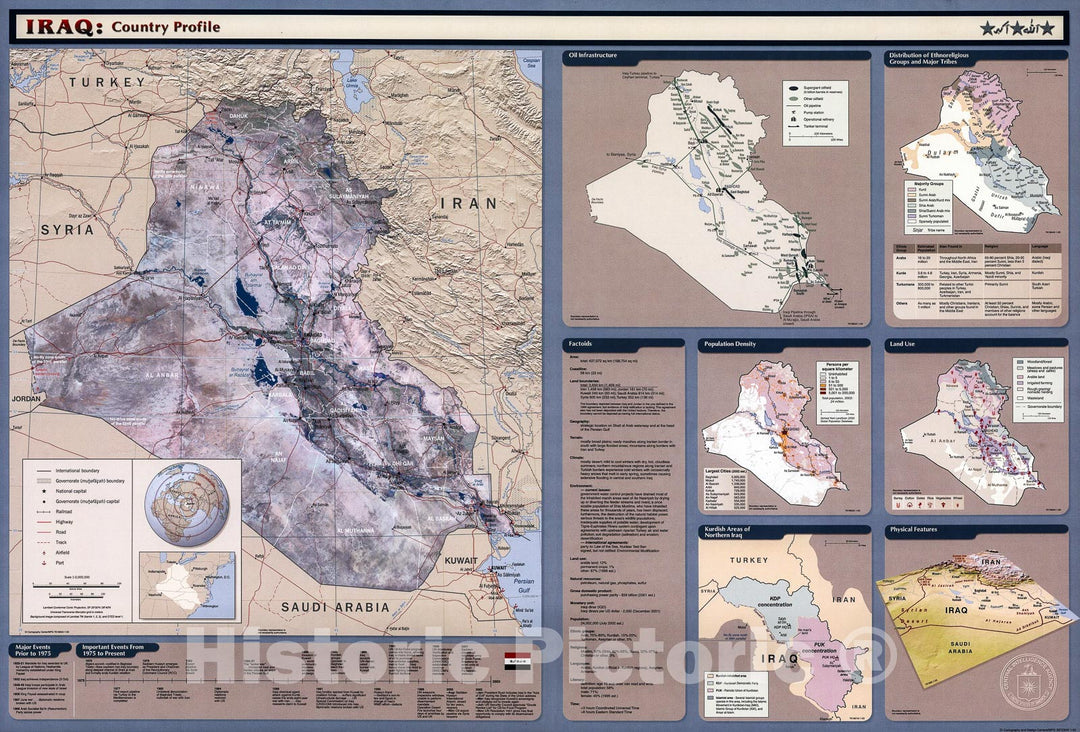Click the Kurd color swatch in Majority Groups
Screen dimensions: 1080x732
coord(912,192)
